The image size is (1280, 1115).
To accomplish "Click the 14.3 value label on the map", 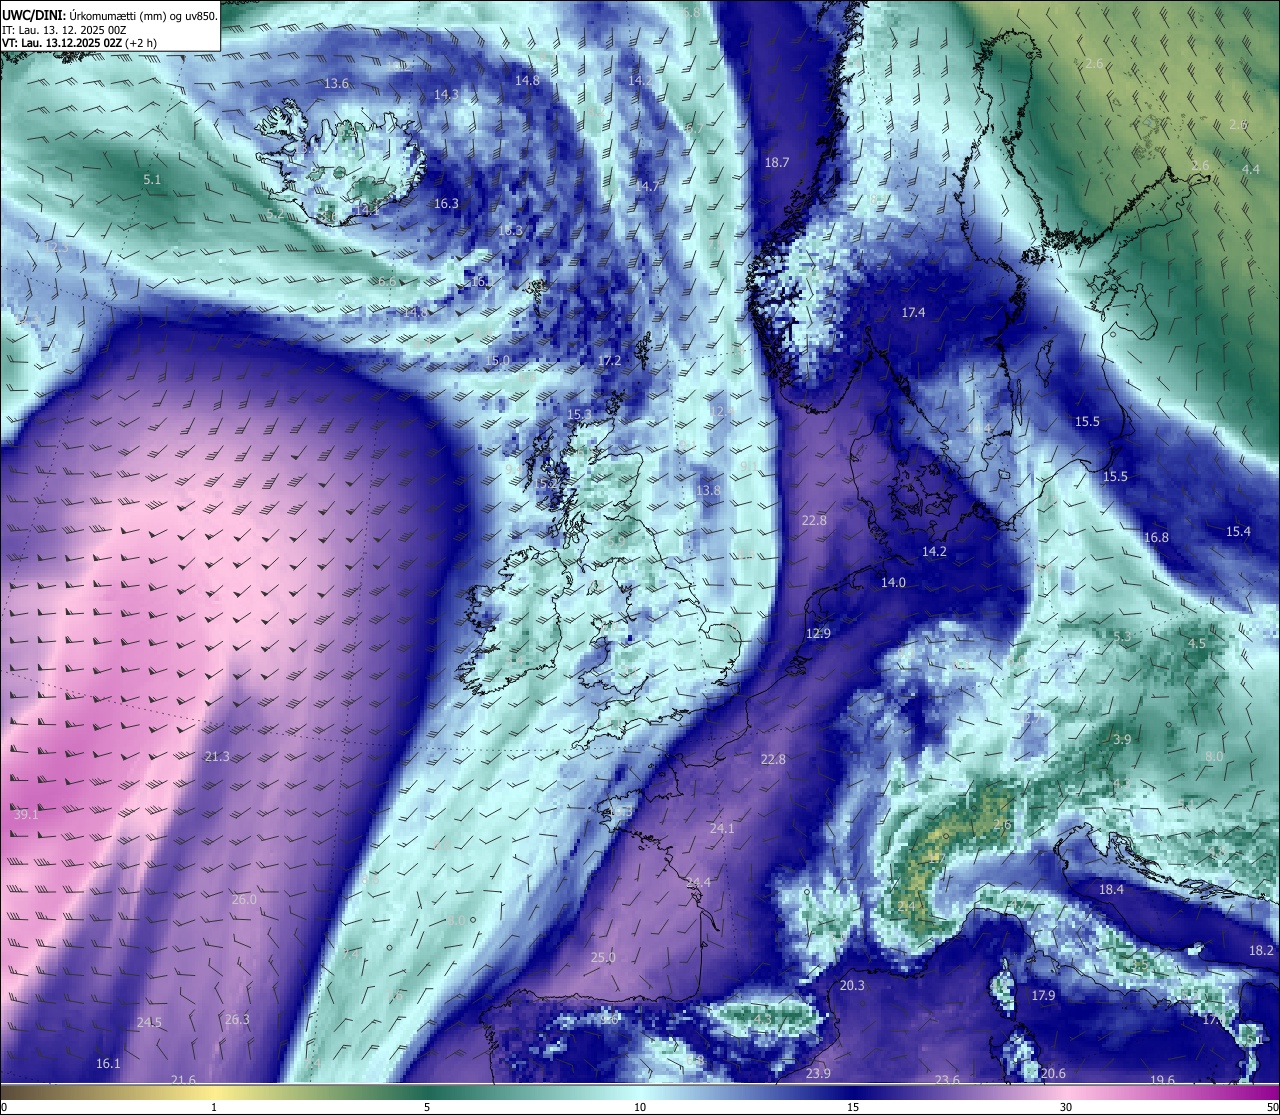I will tap(446, 95).
